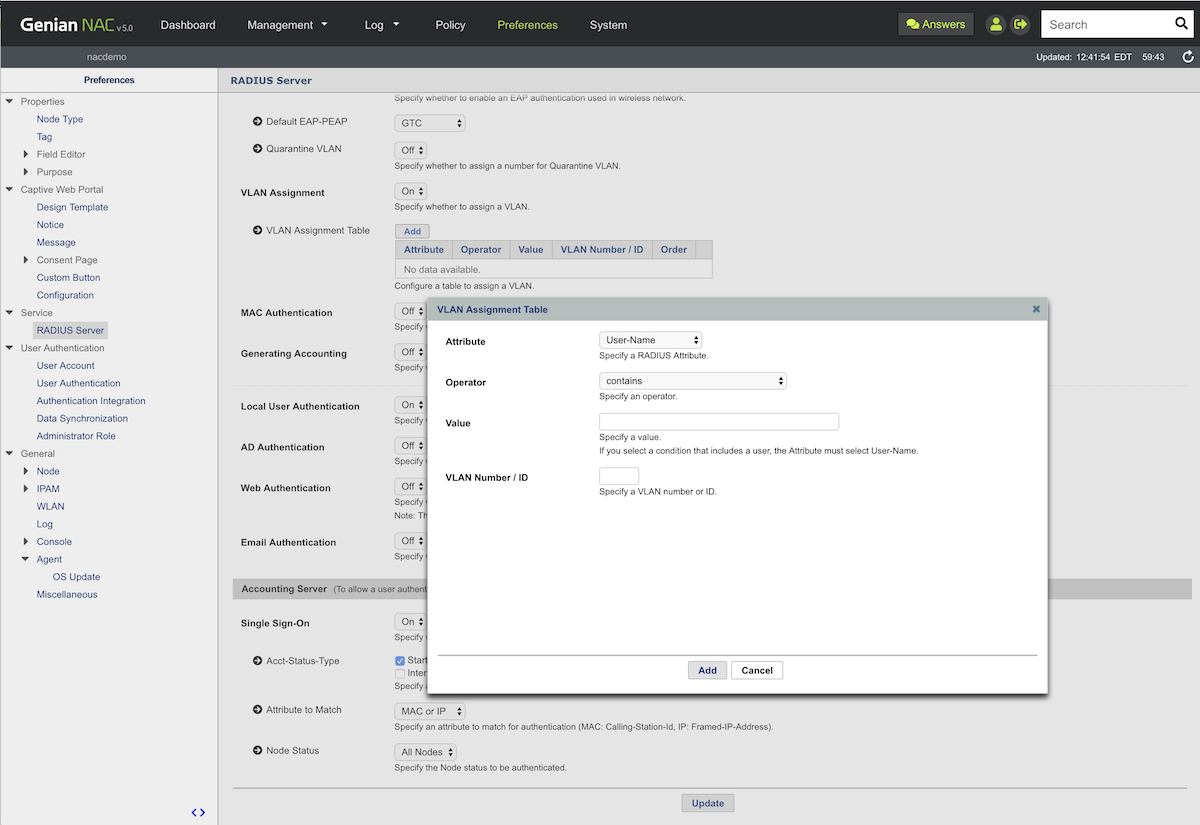Open the Operator dropdown showing contains
The width and height of the screenshot is (1200, 825).
693,380
